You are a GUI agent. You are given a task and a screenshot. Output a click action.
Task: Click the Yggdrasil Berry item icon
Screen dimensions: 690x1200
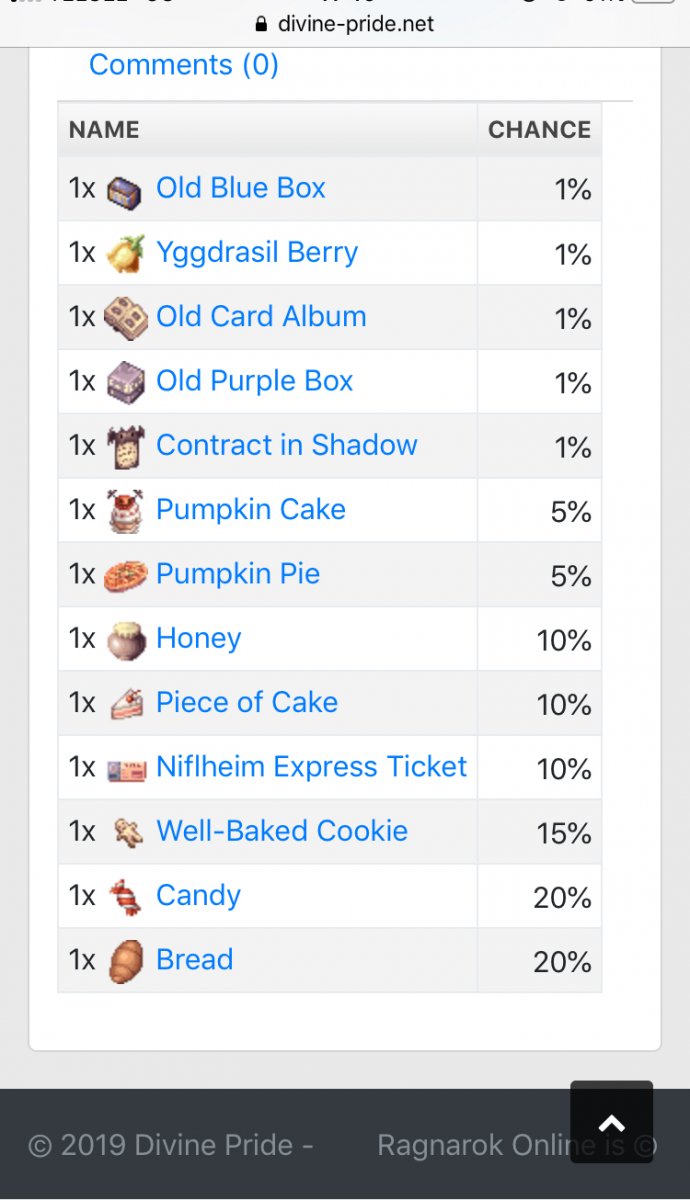(x=126, y=254)
